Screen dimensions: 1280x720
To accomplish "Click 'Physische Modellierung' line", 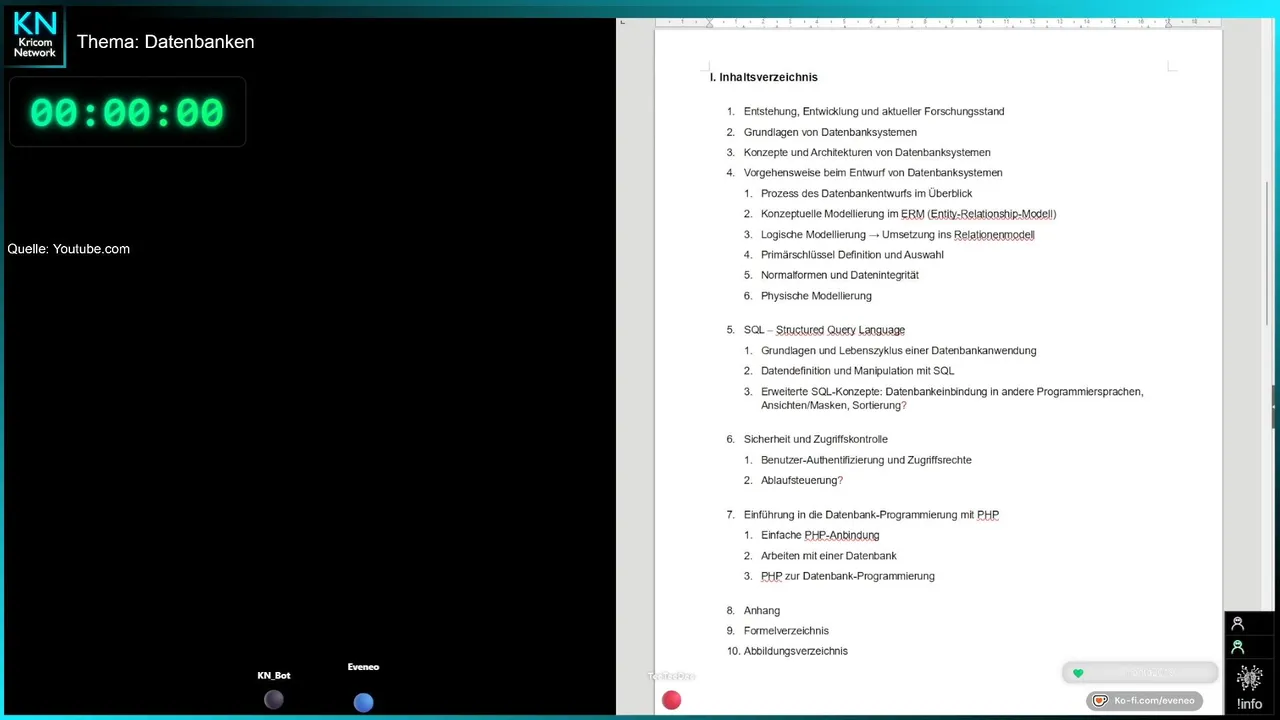I will pyautogui.click(x=816, y=296).
